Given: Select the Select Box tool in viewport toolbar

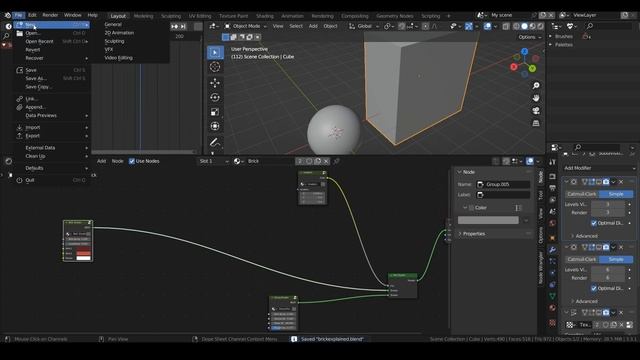Looking at the screenshot, I should 215,53.
